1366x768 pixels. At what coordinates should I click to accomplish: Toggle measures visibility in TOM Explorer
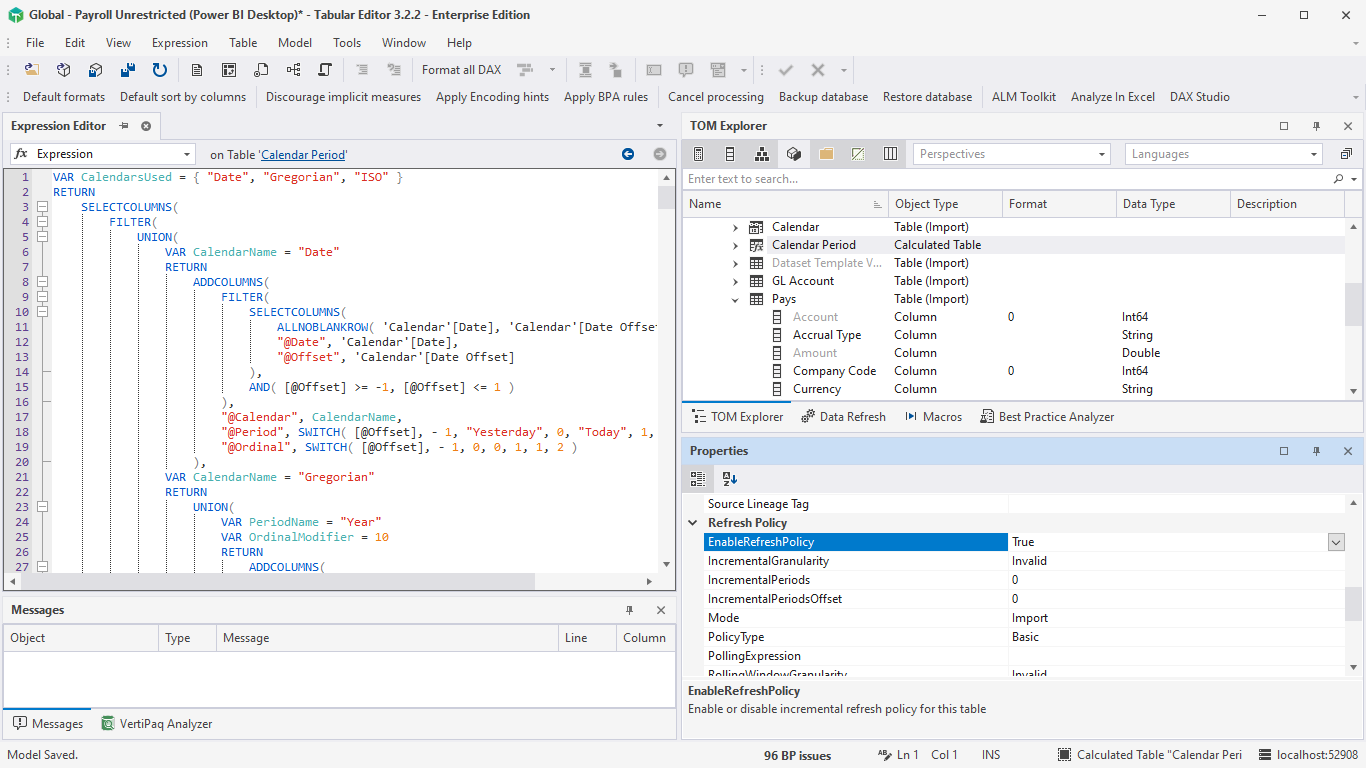pyautogui.click(x=698, y=154)
